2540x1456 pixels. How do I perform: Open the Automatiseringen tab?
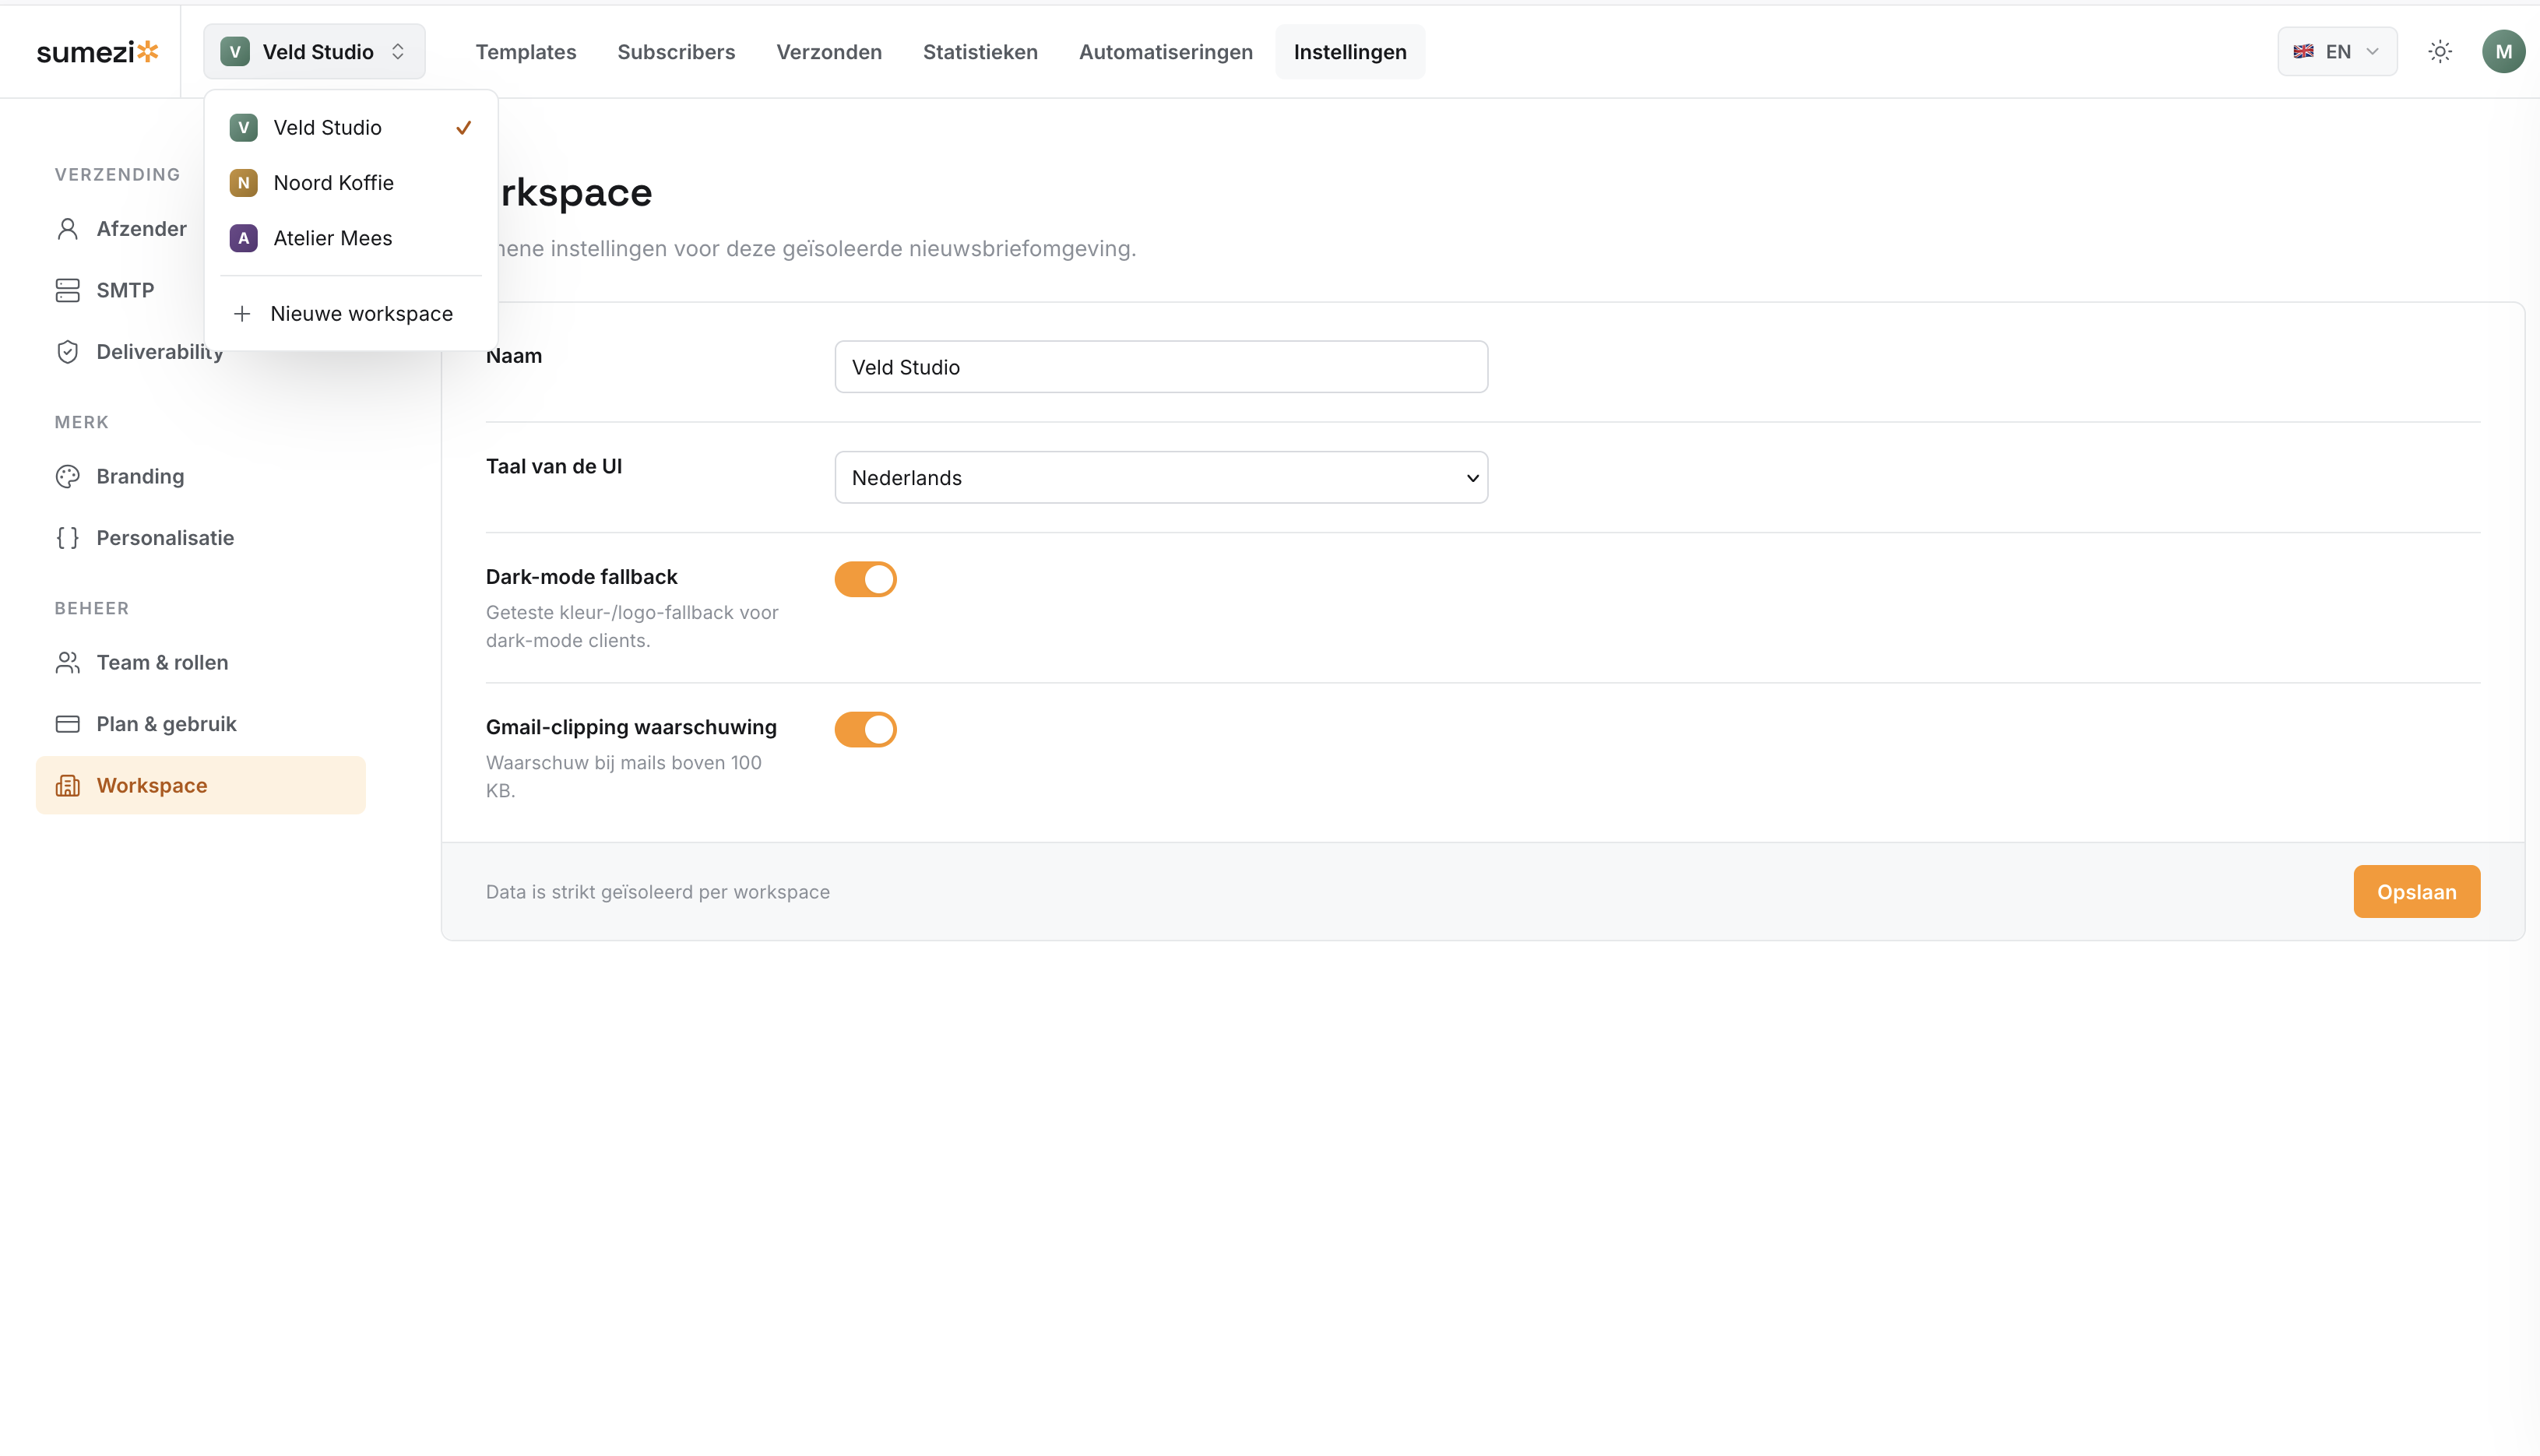[x=1165, y=51]
